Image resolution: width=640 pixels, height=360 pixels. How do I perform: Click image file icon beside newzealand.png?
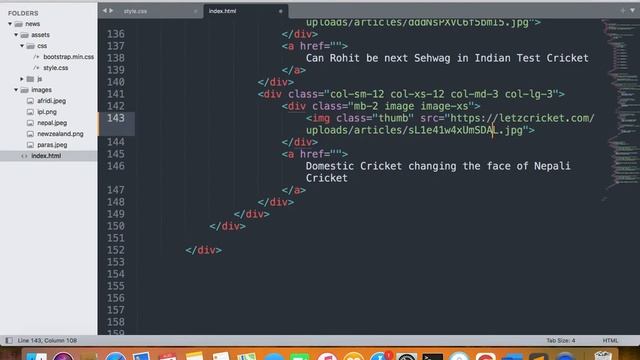click(x=30, y=134)
